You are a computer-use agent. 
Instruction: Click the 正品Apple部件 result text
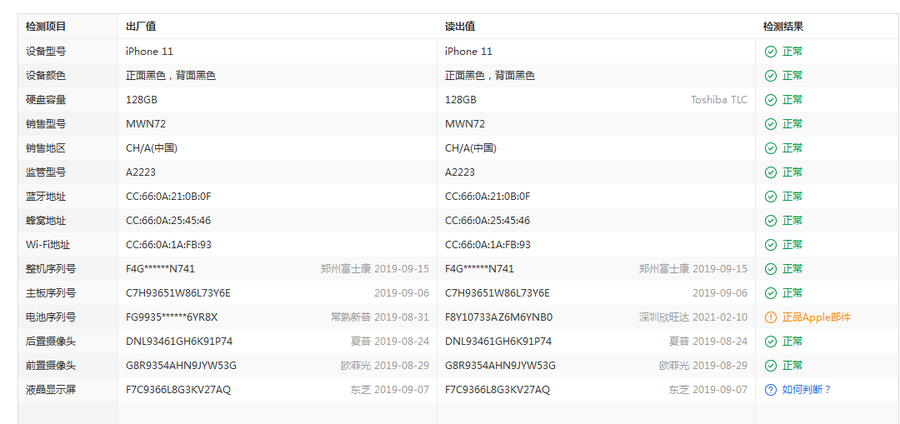point(816,317)
